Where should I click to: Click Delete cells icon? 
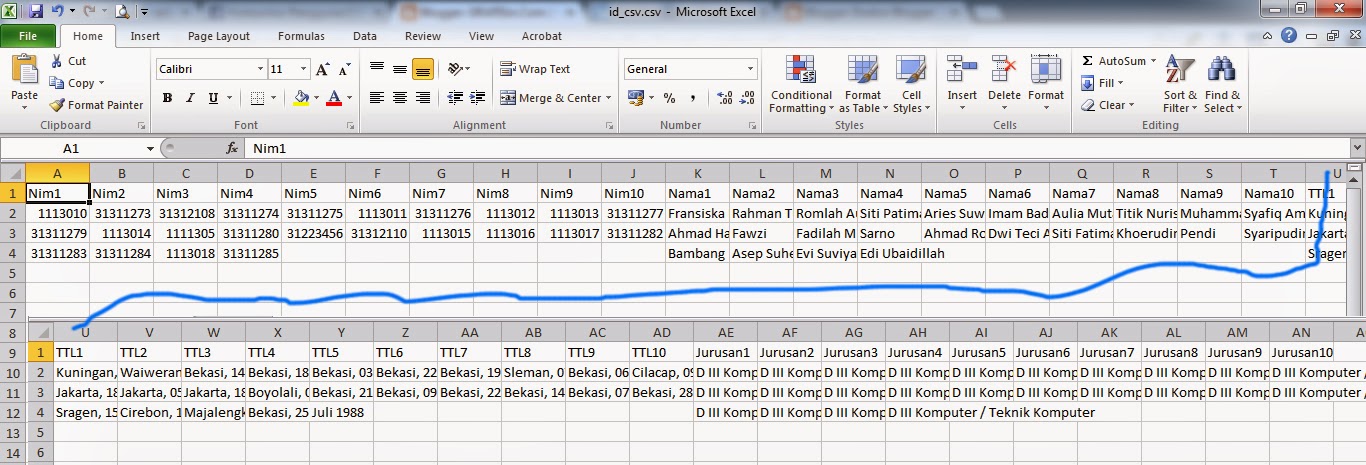click(1004, 70)
